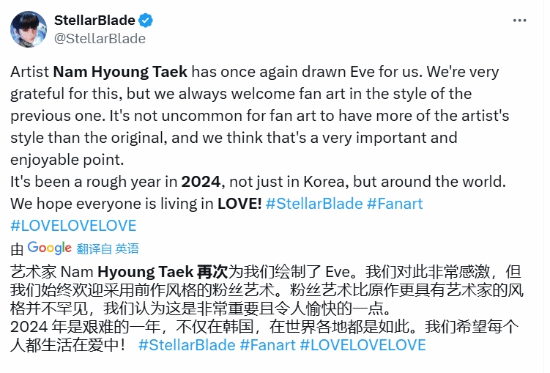
Task: Click the 由 character before Google
Action: tap(17, 249)
